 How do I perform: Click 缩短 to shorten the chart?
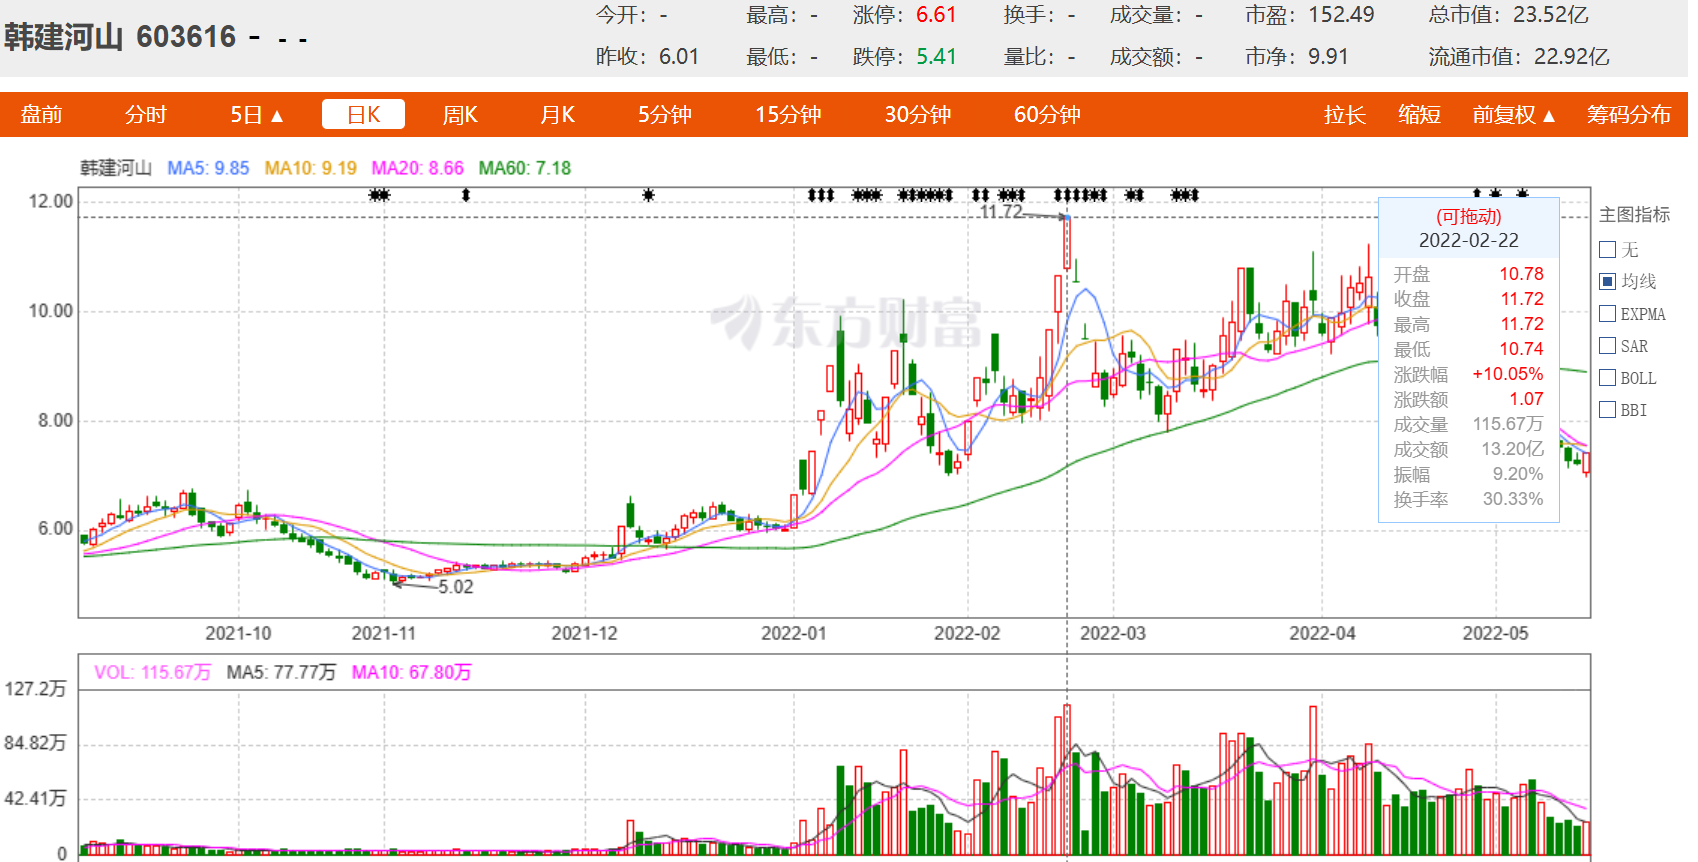(1419, 115)
